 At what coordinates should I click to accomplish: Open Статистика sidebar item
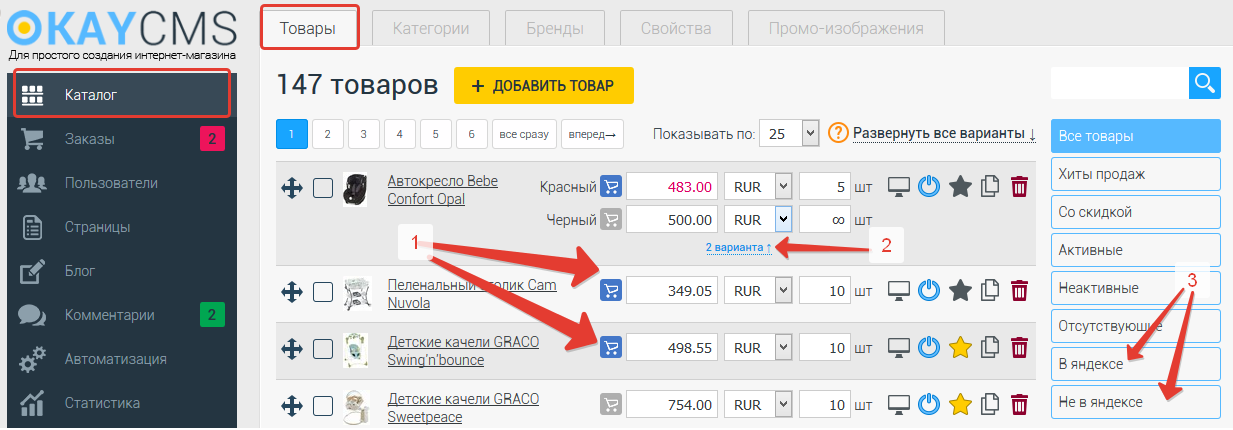pyautogui.click(x=122, y=403)
